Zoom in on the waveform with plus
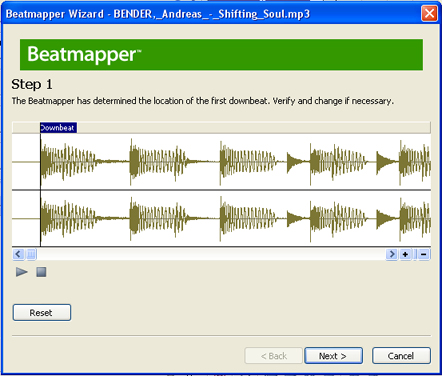This screenshot has width=442, height=376. (x=405, y=254)
